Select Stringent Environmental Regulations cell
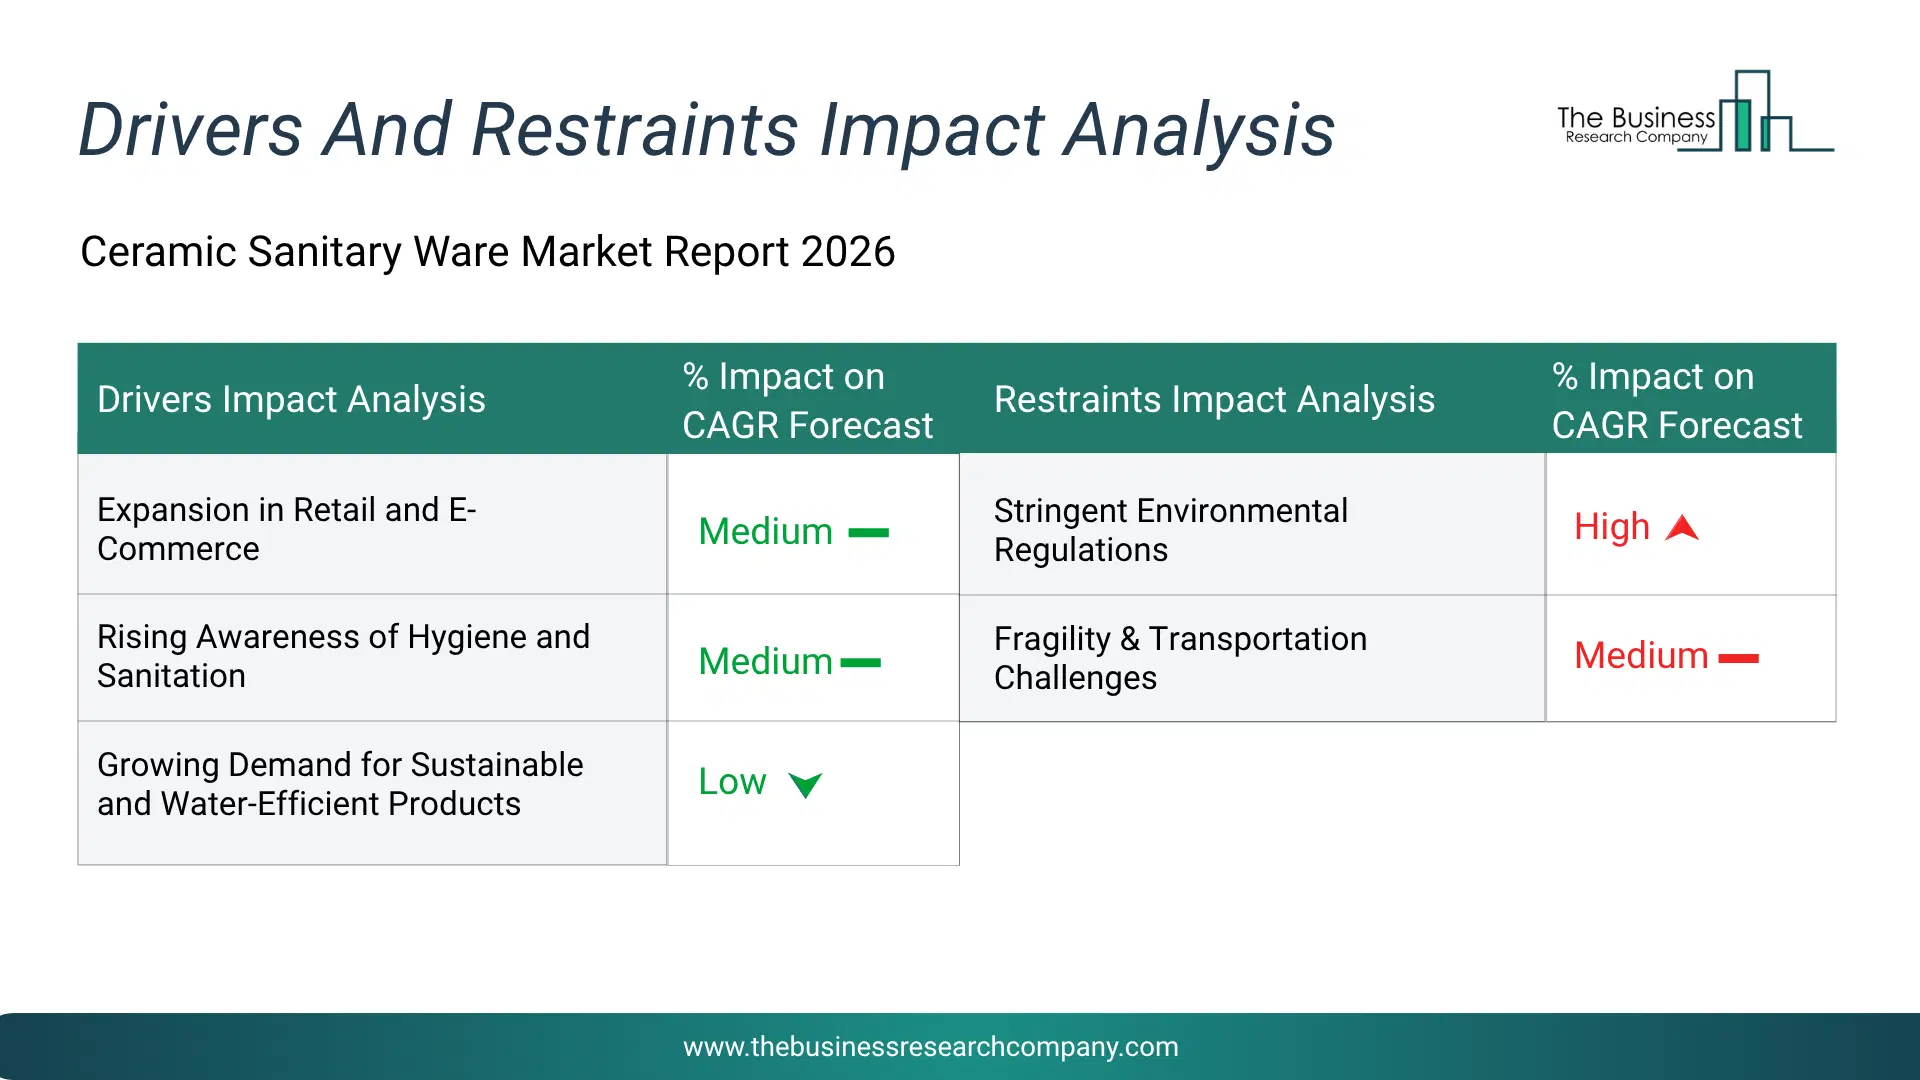 (1252, 525)
